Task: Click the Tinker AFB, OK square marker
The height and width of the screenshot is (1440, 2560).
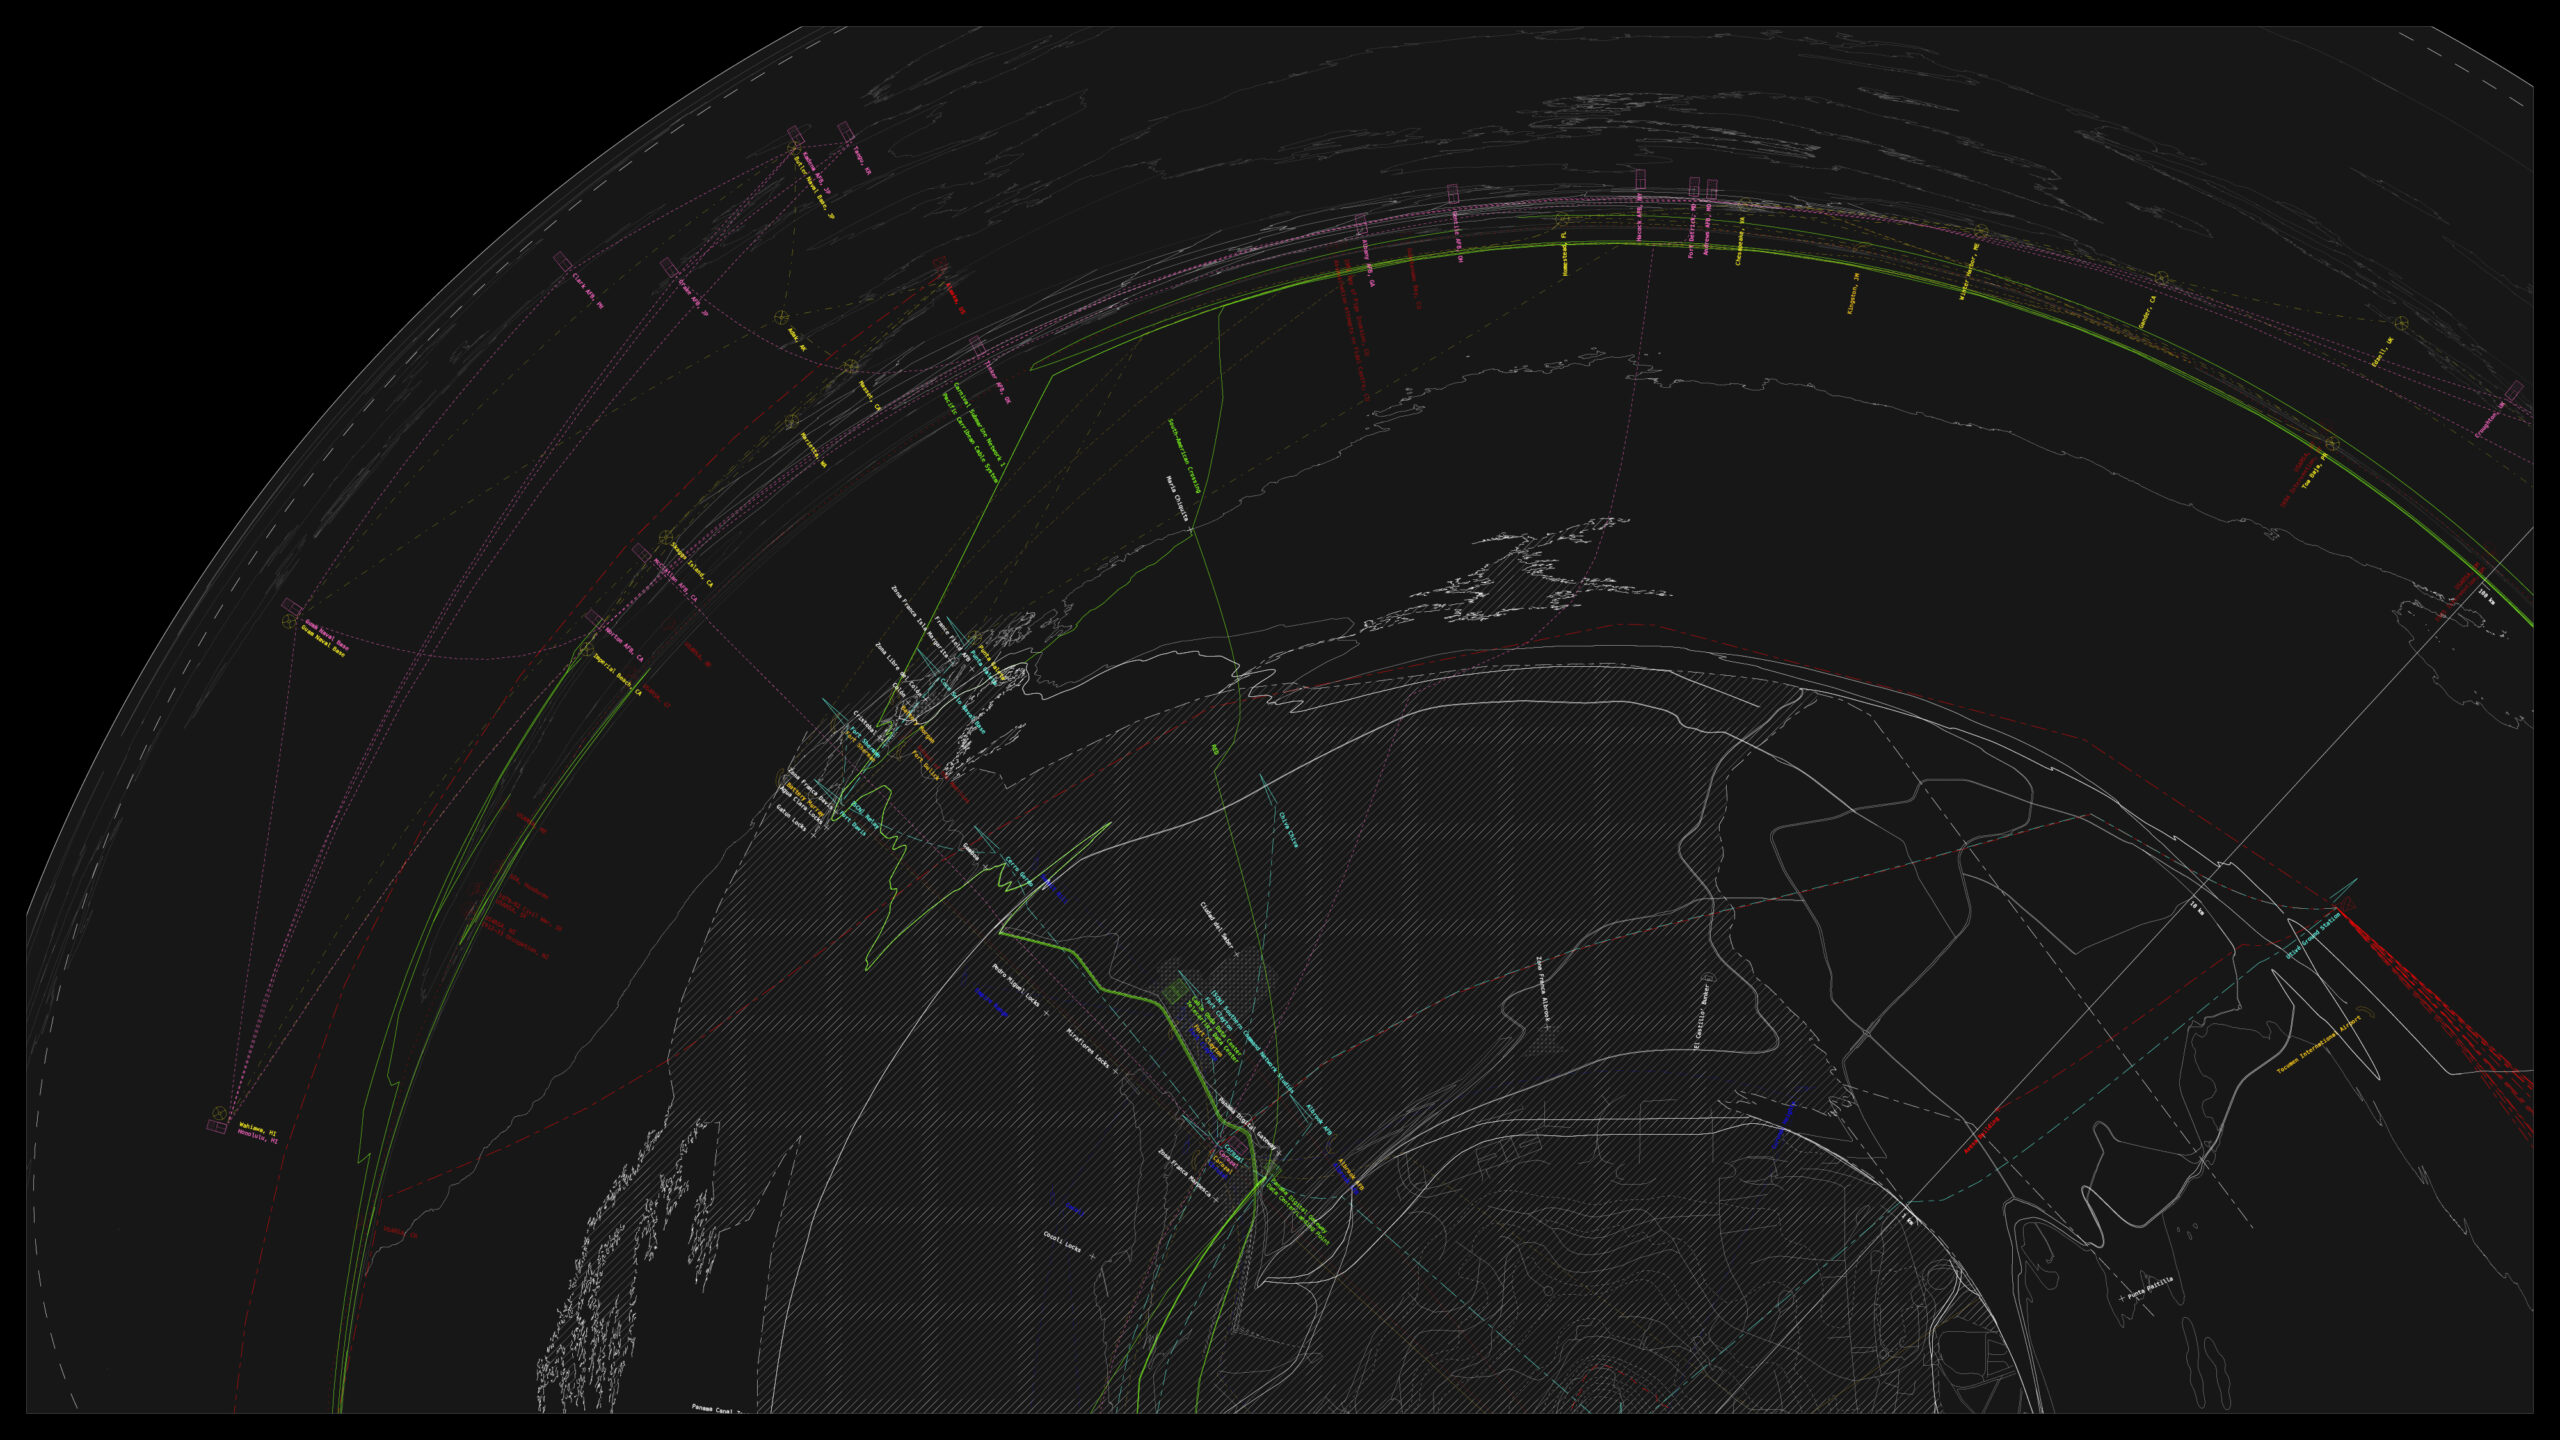Action: pyautogui.click(x=977, y=346)
